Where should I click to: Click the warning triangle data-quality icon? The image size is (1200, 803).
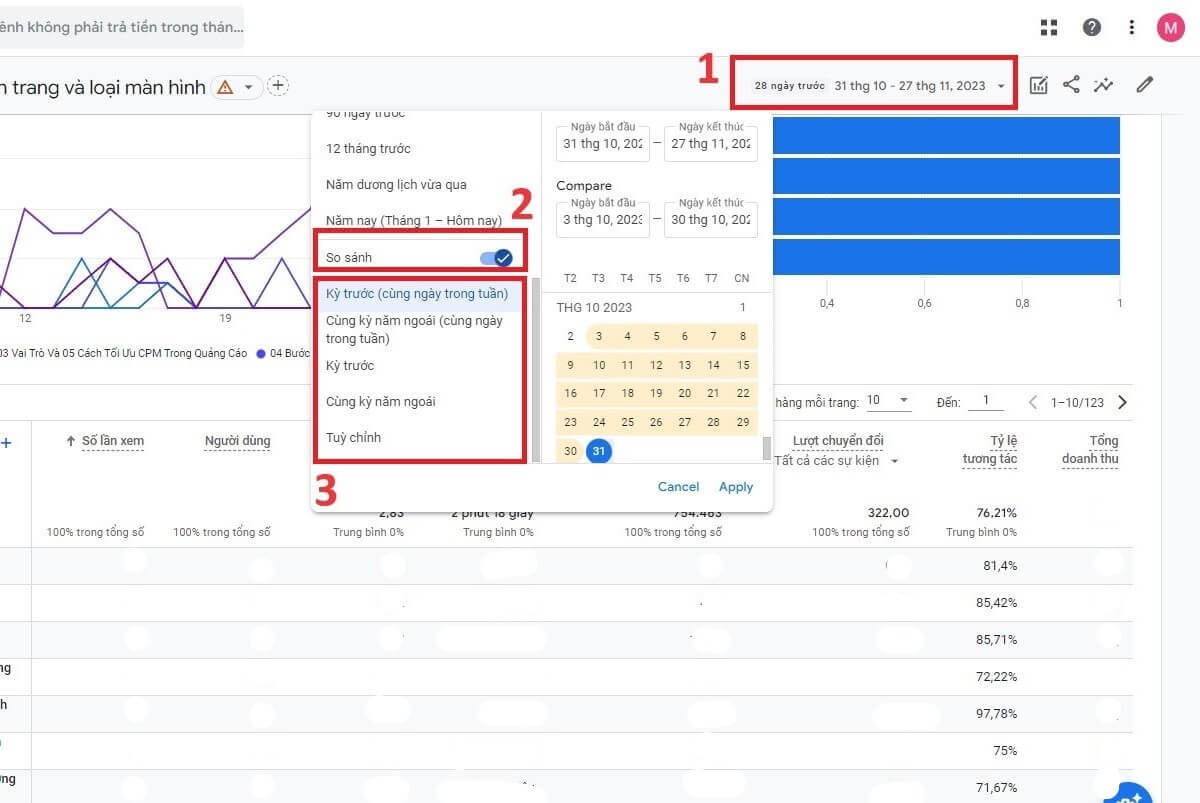point(225,87)
